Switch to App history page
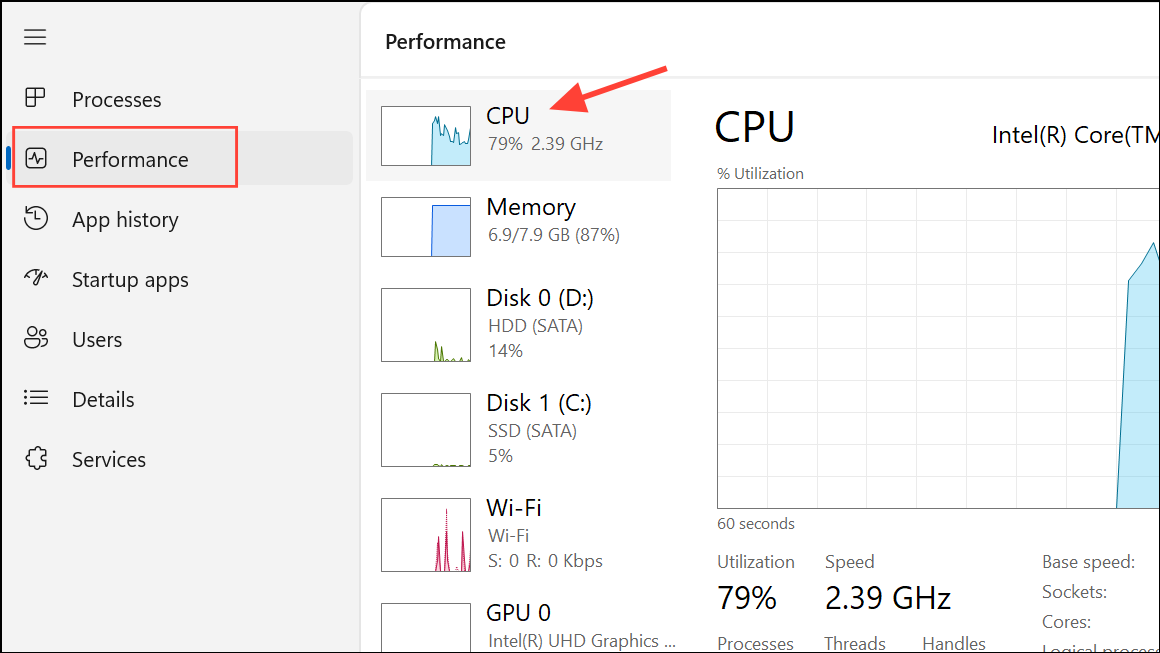1160x653 pixels. pyautogui.click(x=183, y=220)
